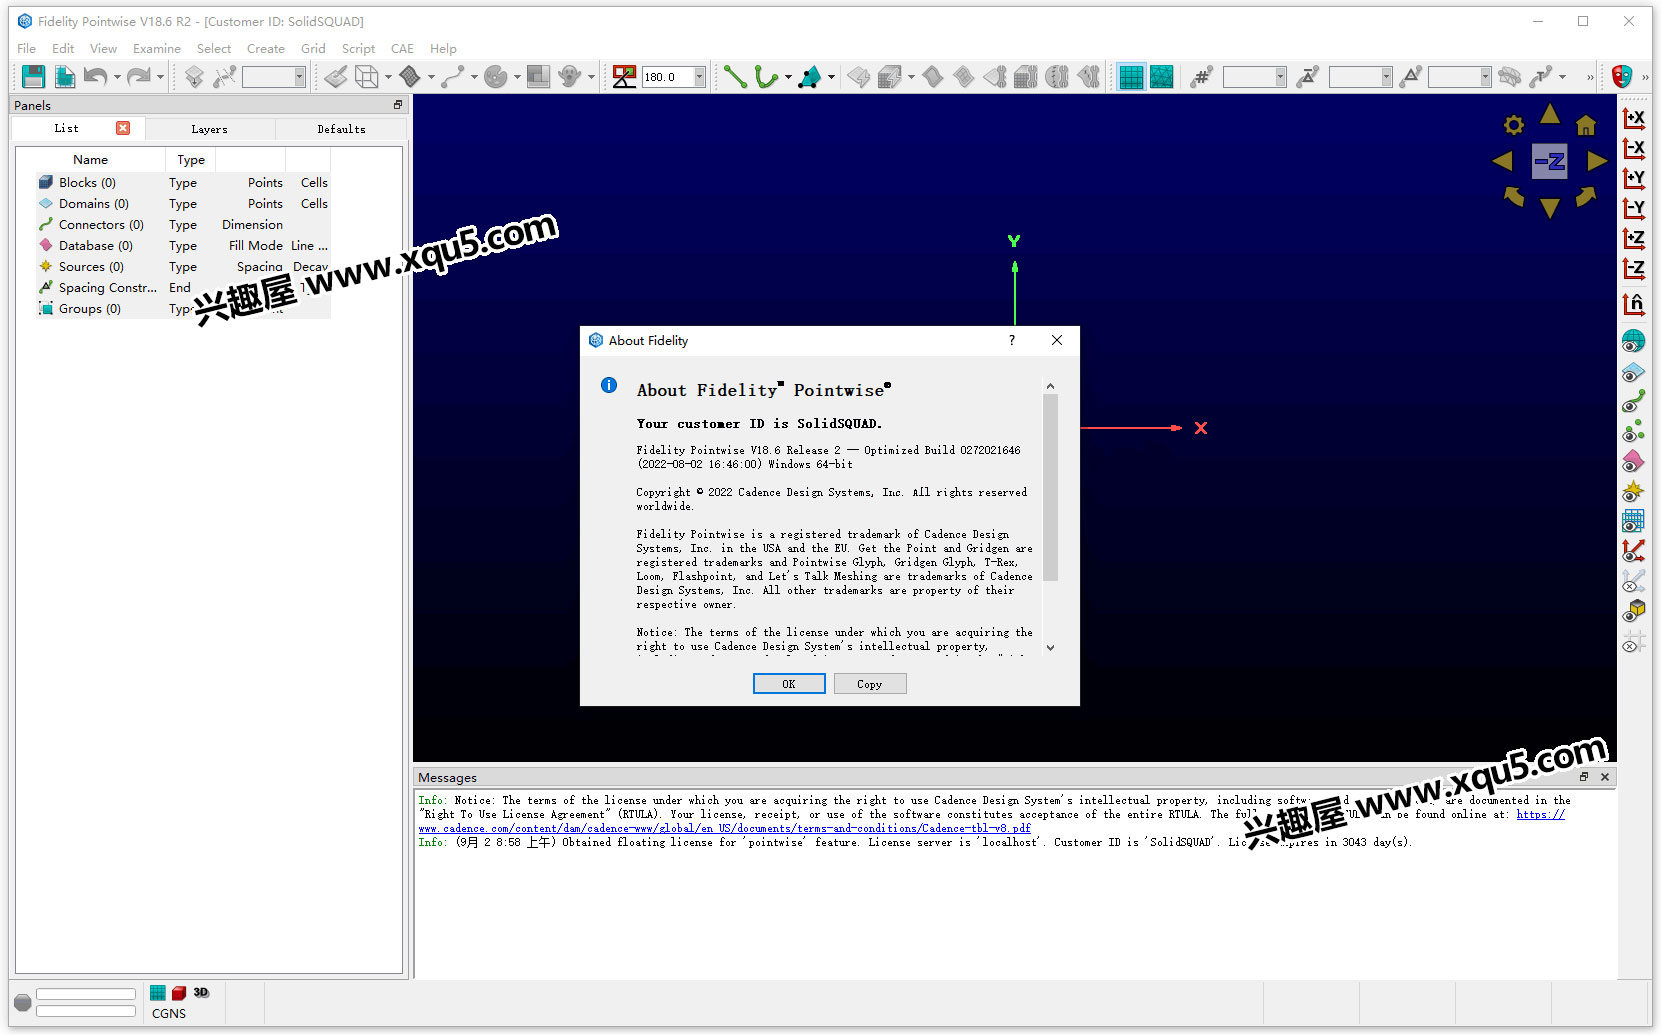Rotate view using the down triangle arrow
Viewport: 1661px width, 1035px height.
pyautogui.click(x=1550, y=208)
